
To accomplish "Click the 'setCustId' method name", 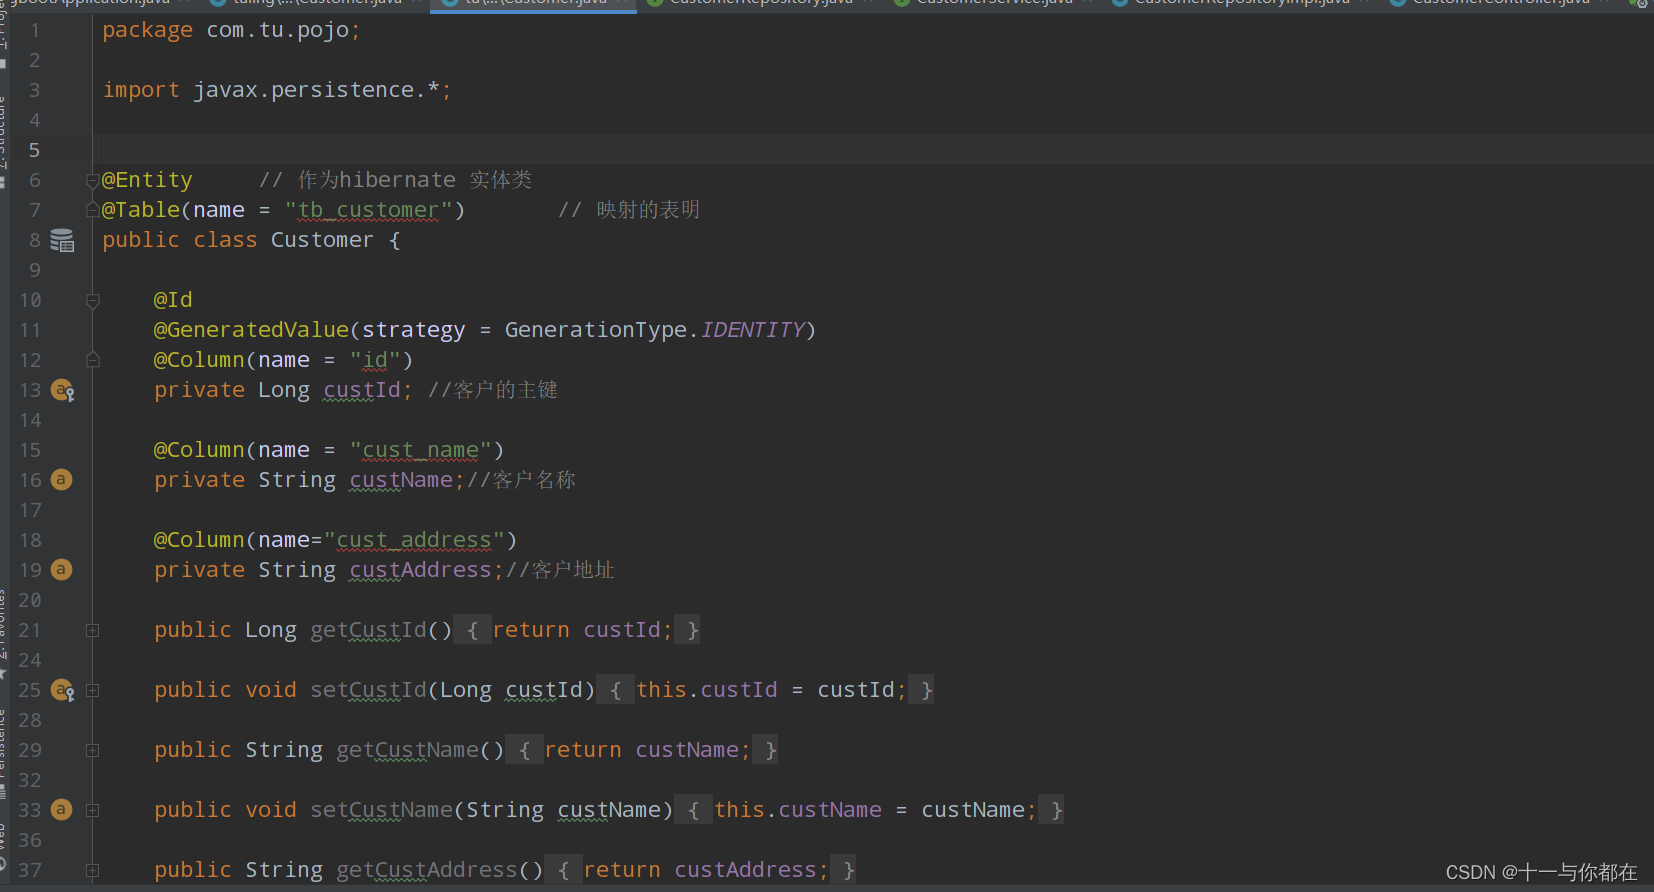I will 368,690.
